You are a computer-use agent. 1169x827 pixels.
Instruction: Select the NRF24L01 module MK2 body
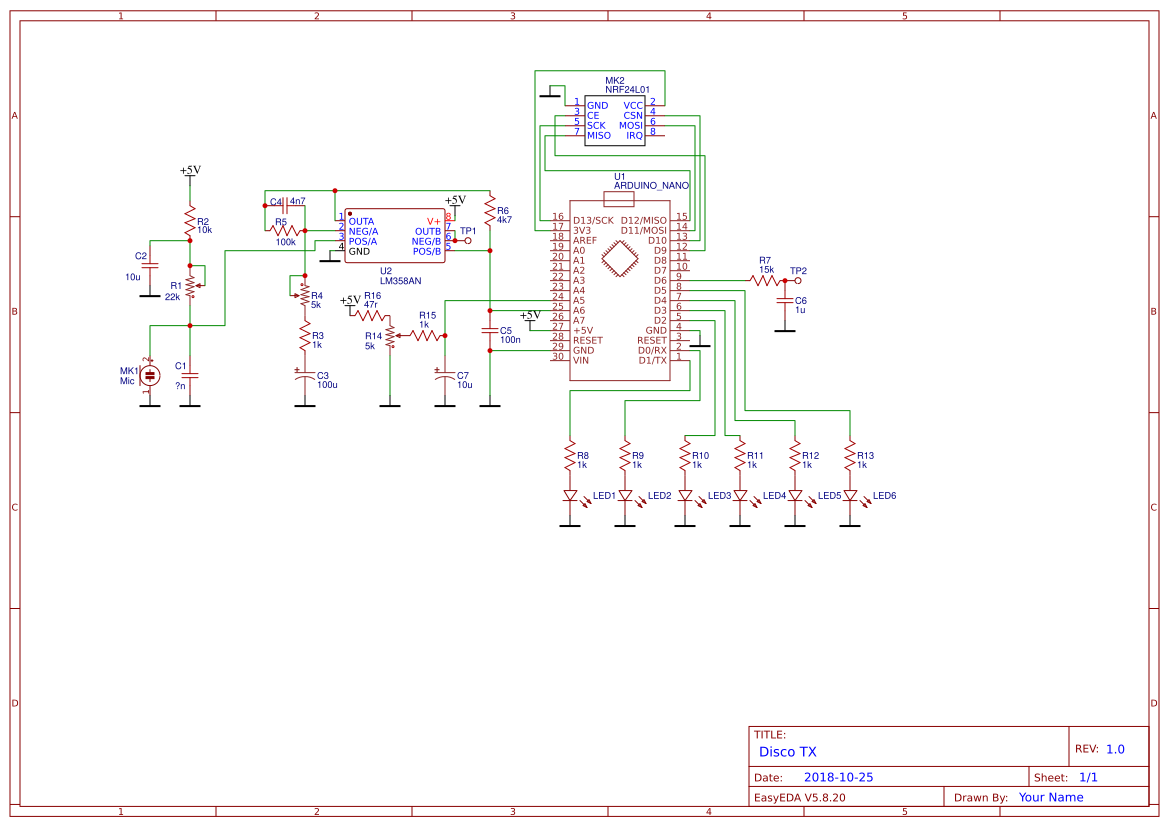click(x=614, y=120)
